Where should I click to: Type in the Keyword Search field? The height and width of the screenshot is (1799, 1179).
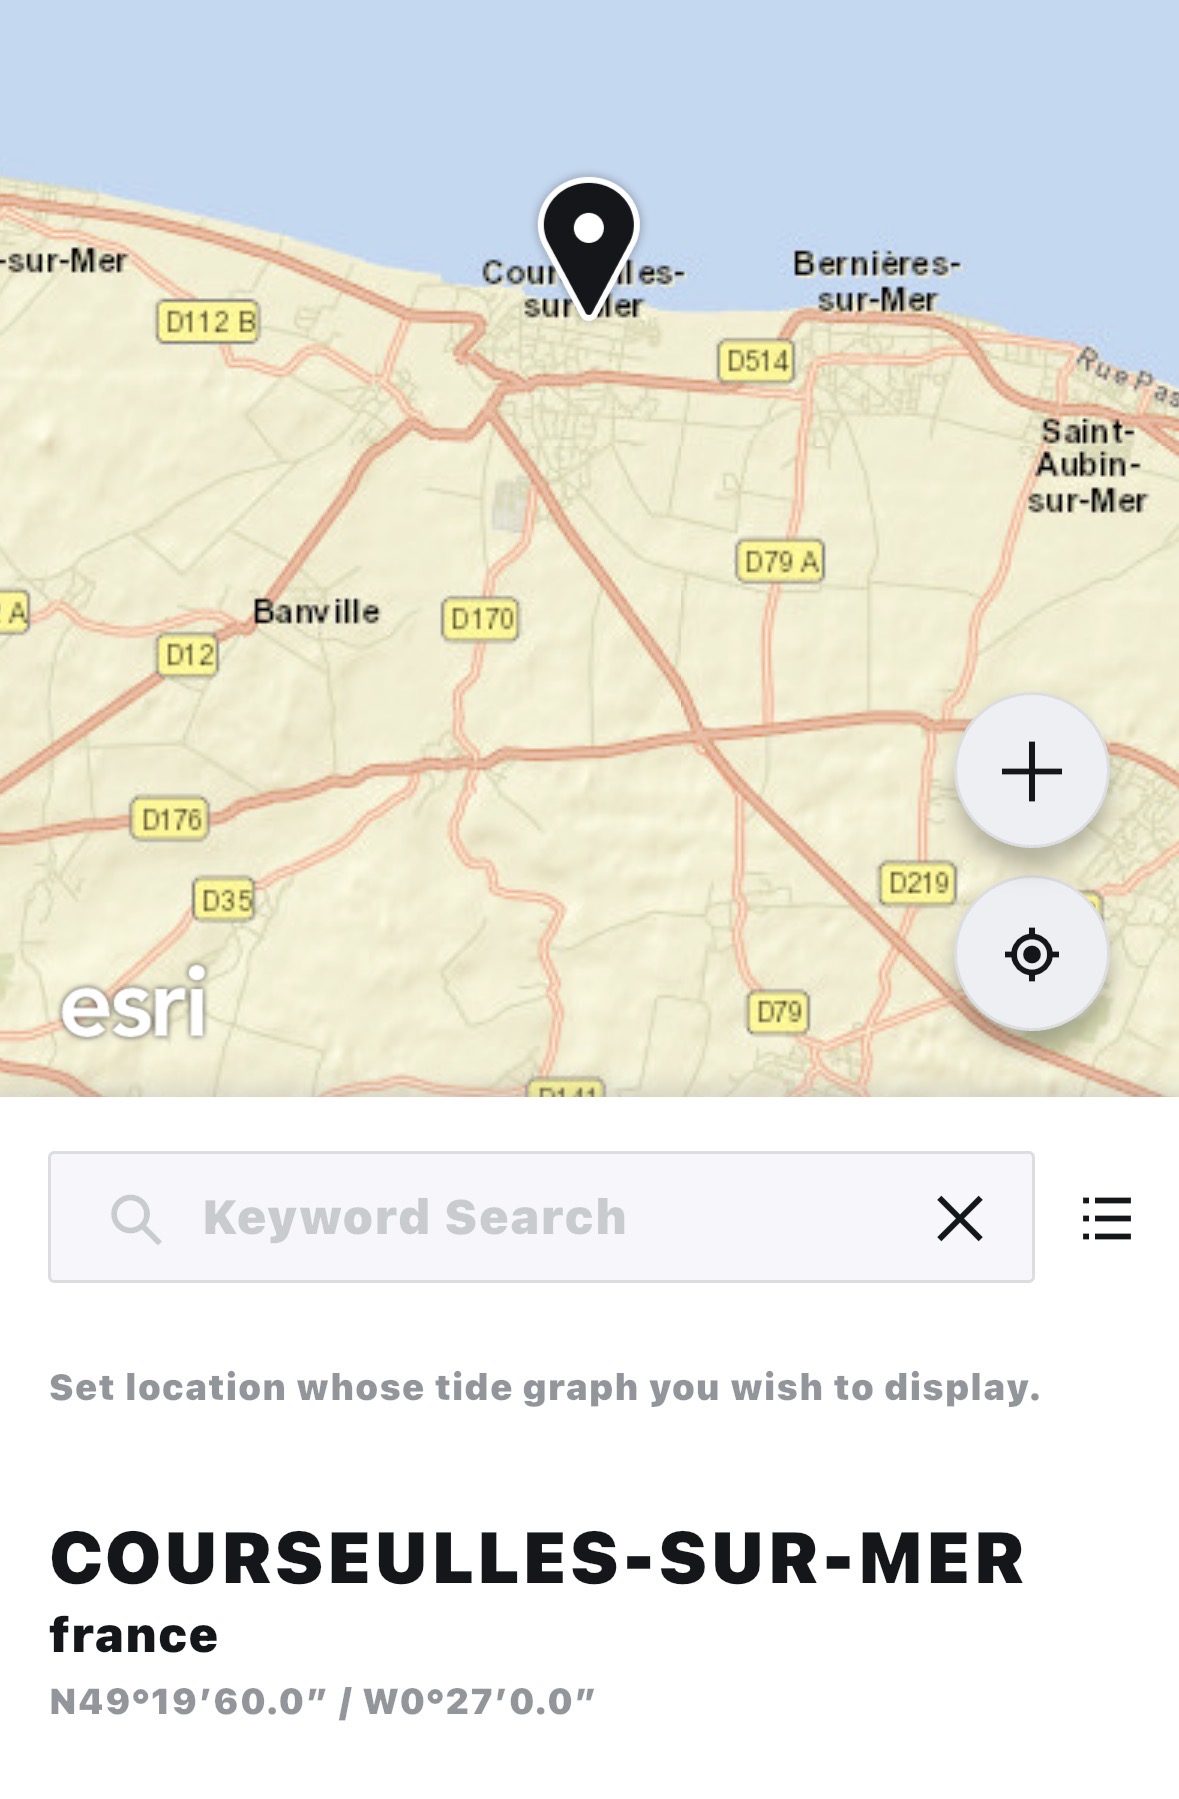point(540,1218)
